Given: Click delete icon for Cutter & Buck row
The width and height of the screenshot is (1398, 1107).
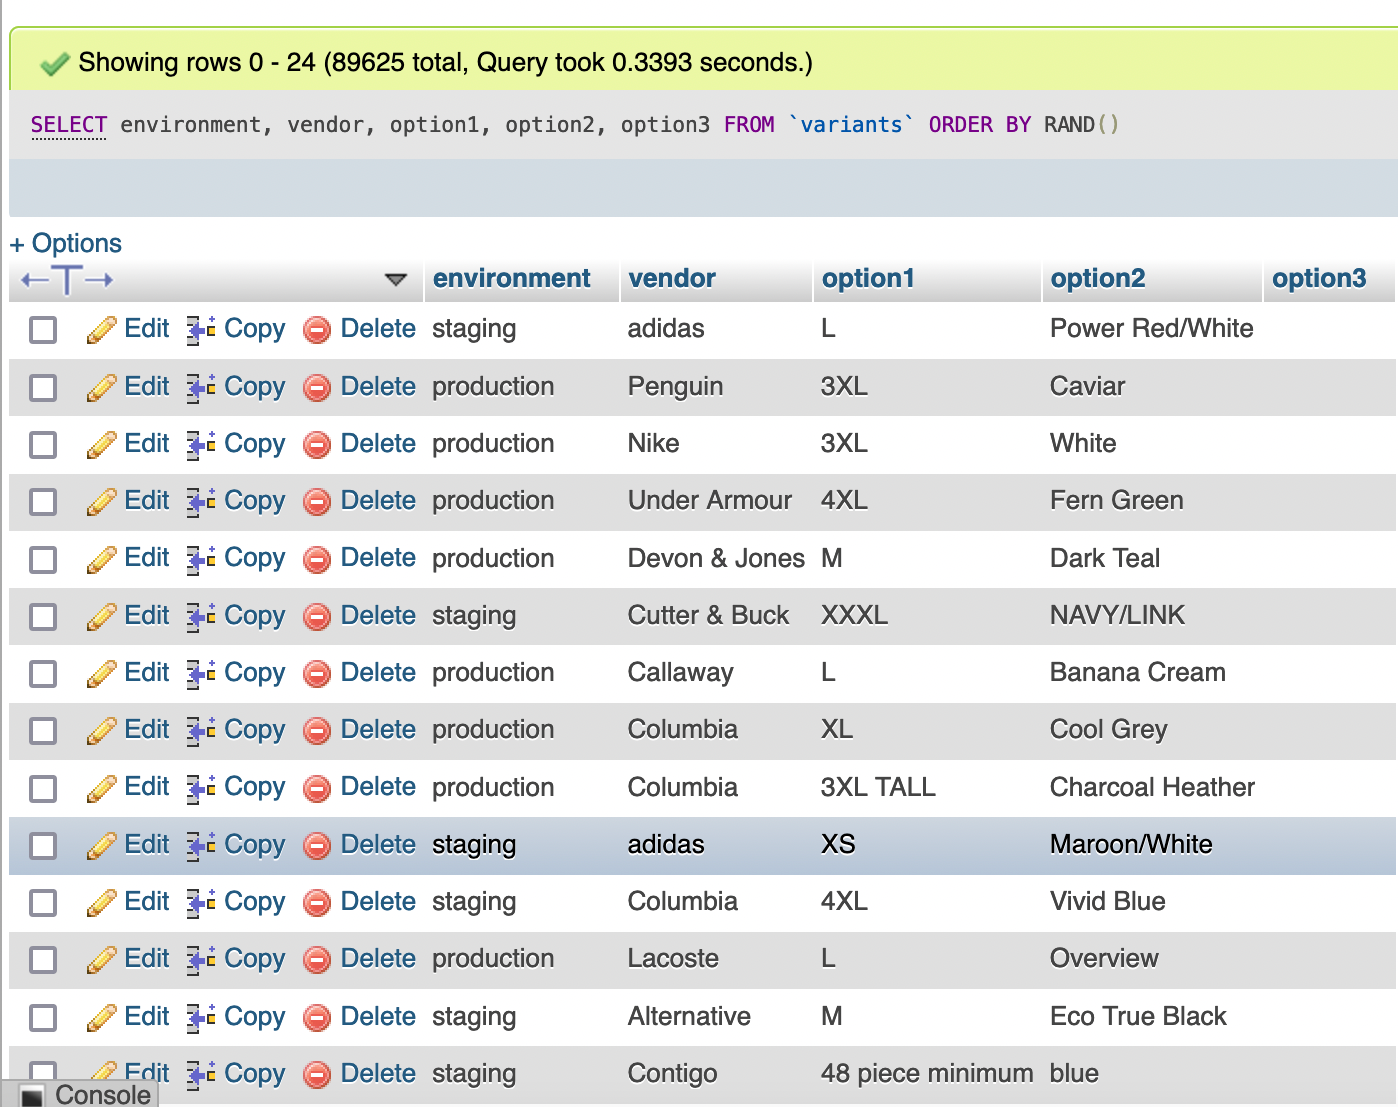Looking at the screenshot, I should (x=317, y=616).
